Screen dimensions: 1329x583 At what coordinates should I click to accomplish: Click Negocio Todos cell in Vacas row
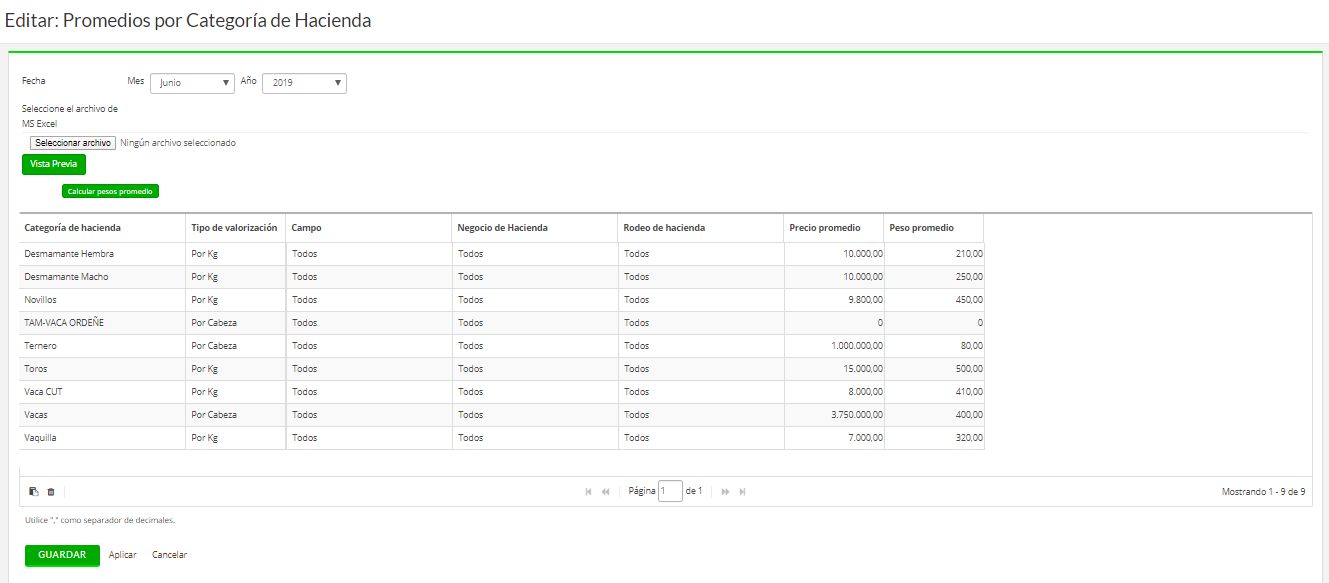(x=534, y=415)
